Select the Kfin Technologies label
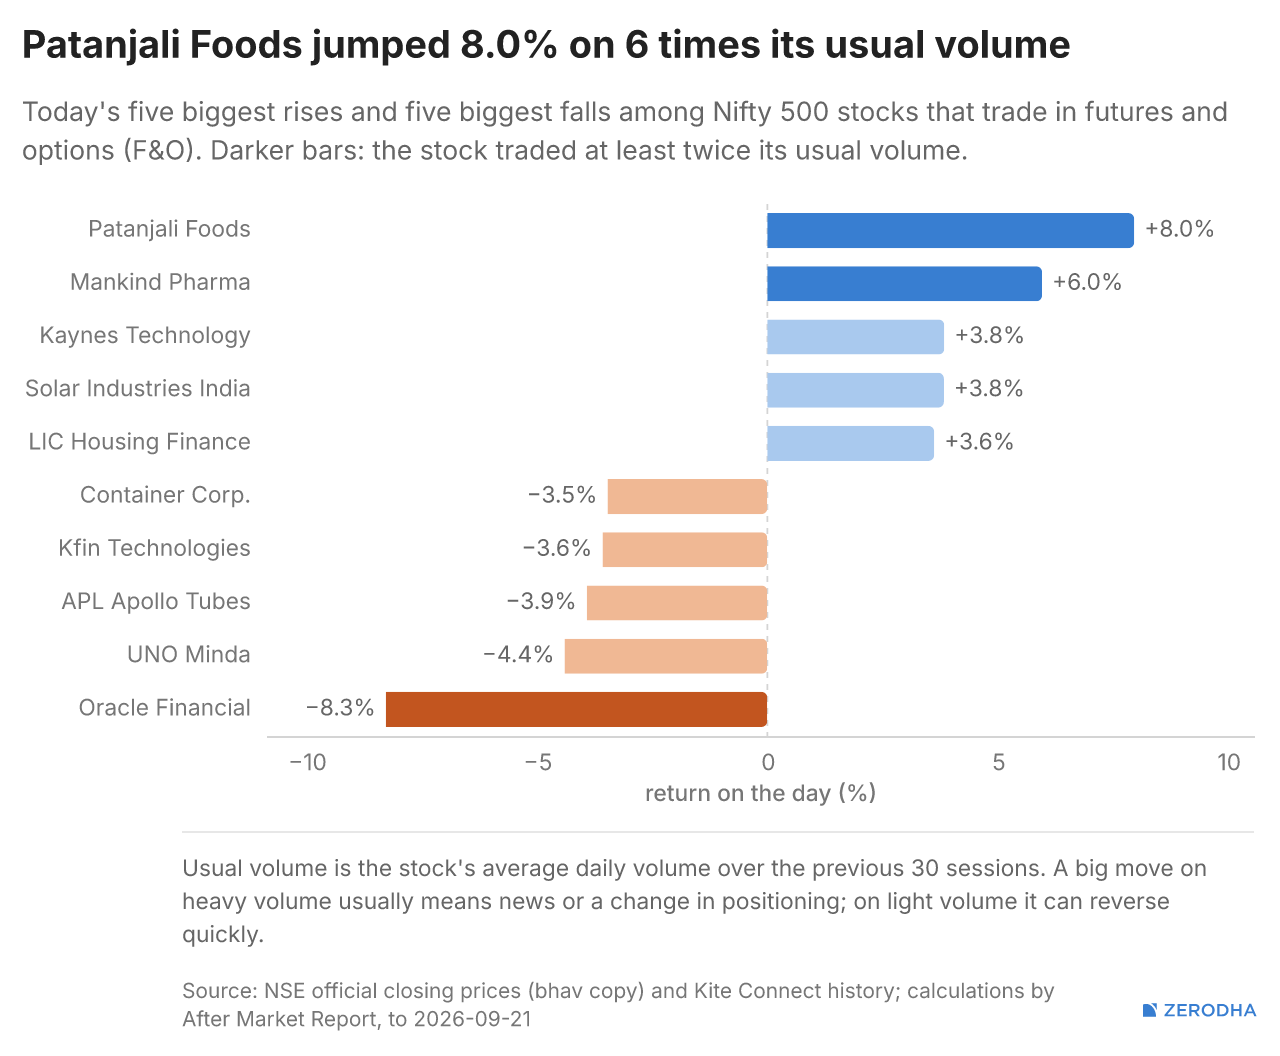1280x1056 pixels. [x=154, y=548]
